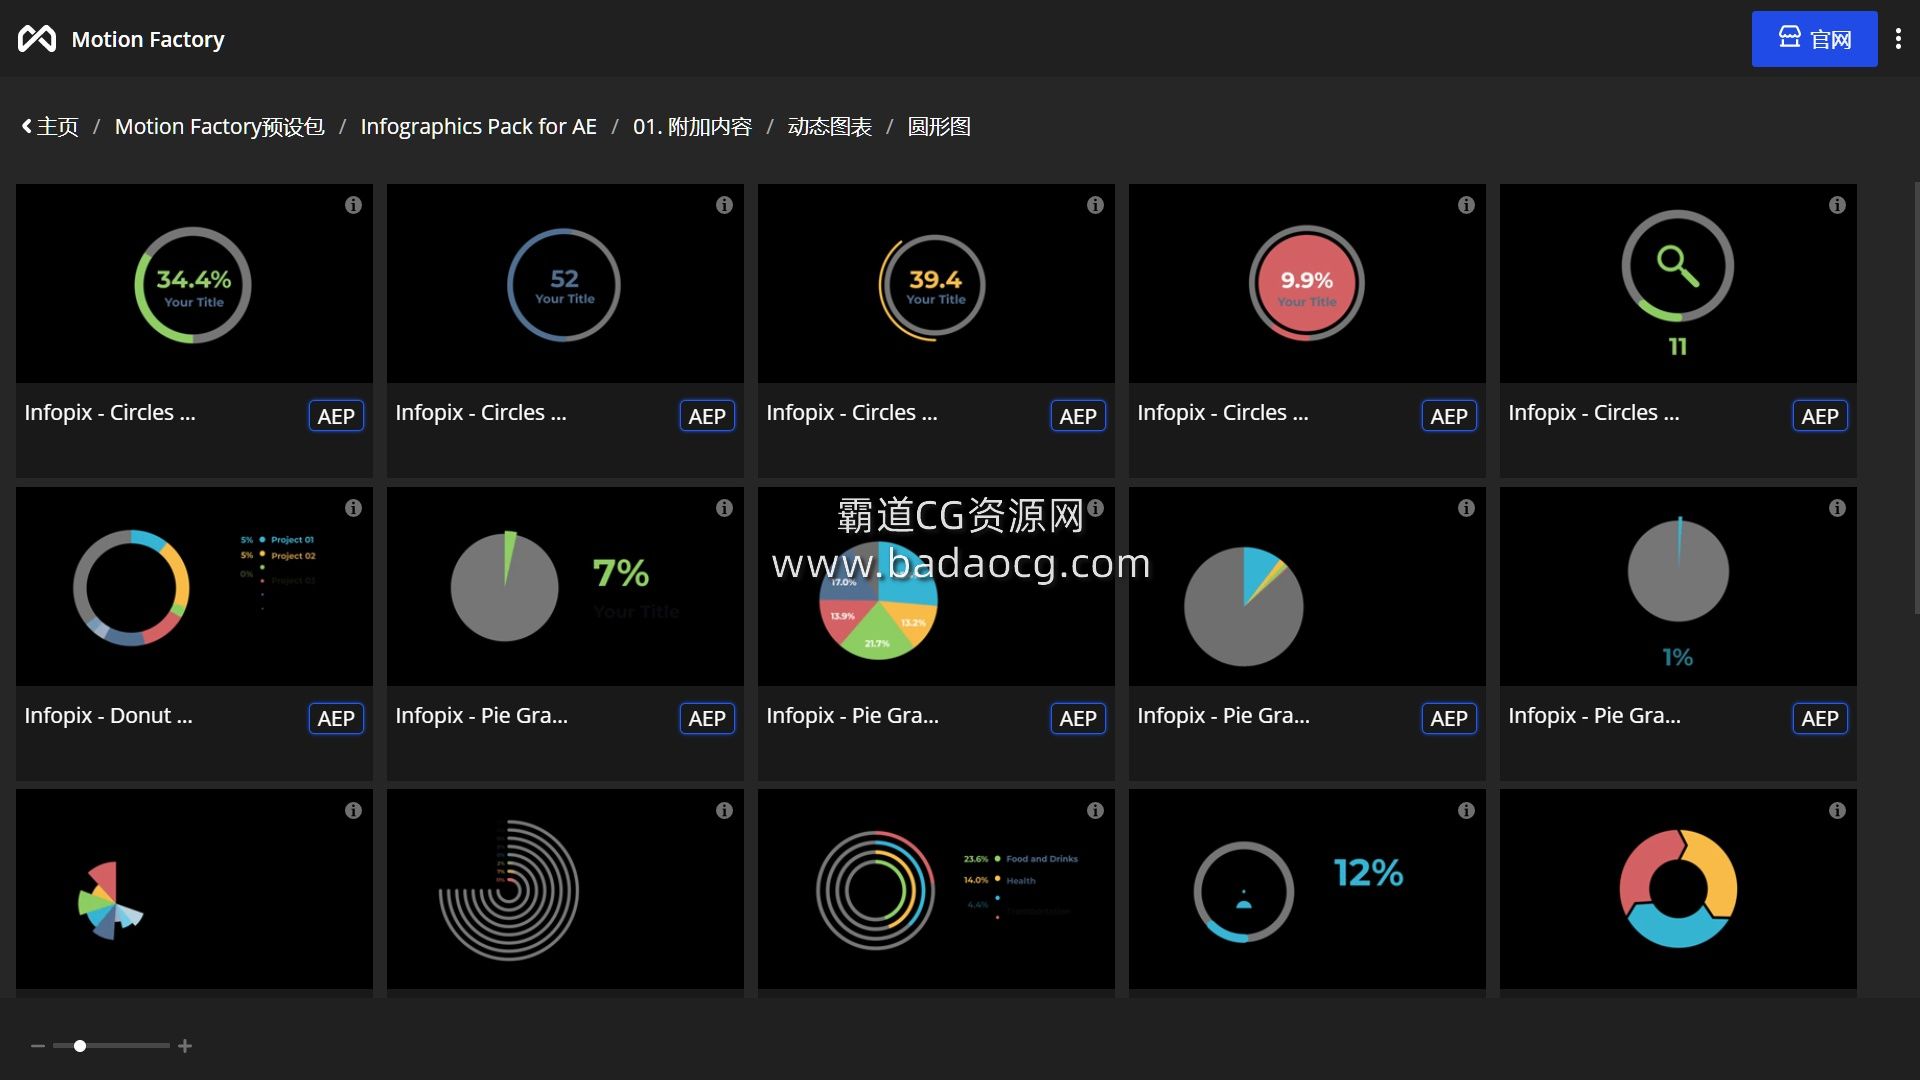
Task: Select the 12% blue circle thumbnail
Action: (1307, 890)
